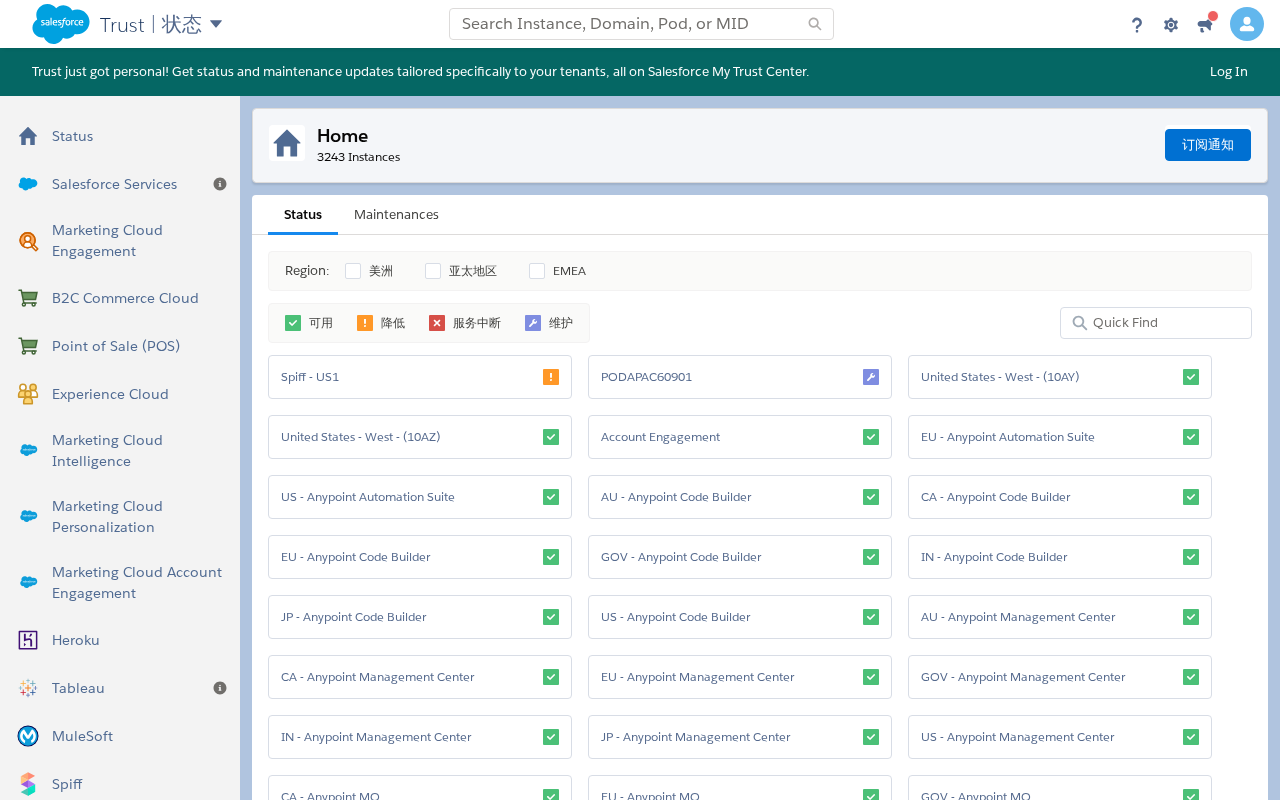Tick the EMEA region checkbox
This screenshot has width=1280, height=800.
(537, 271)
